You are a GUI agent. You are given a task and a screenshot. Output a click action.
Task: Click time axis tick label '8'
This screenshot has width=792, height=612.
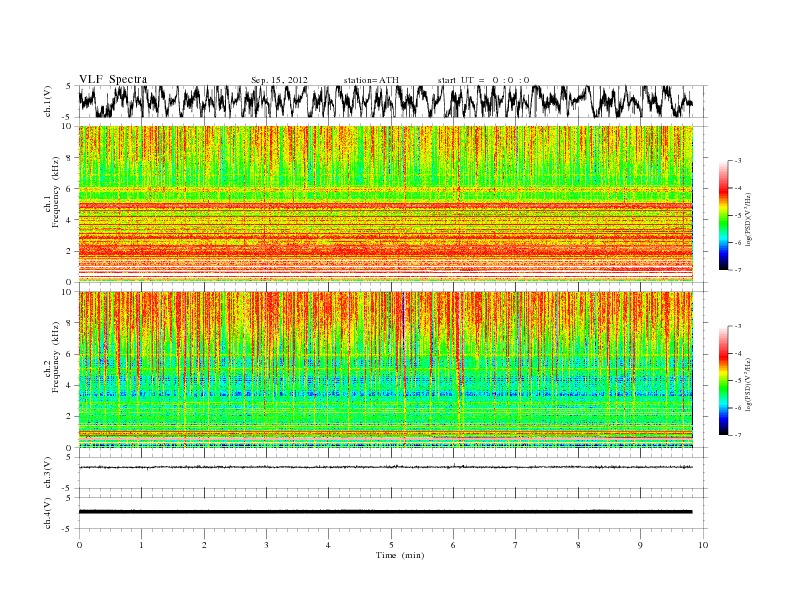tap(578, 545)
